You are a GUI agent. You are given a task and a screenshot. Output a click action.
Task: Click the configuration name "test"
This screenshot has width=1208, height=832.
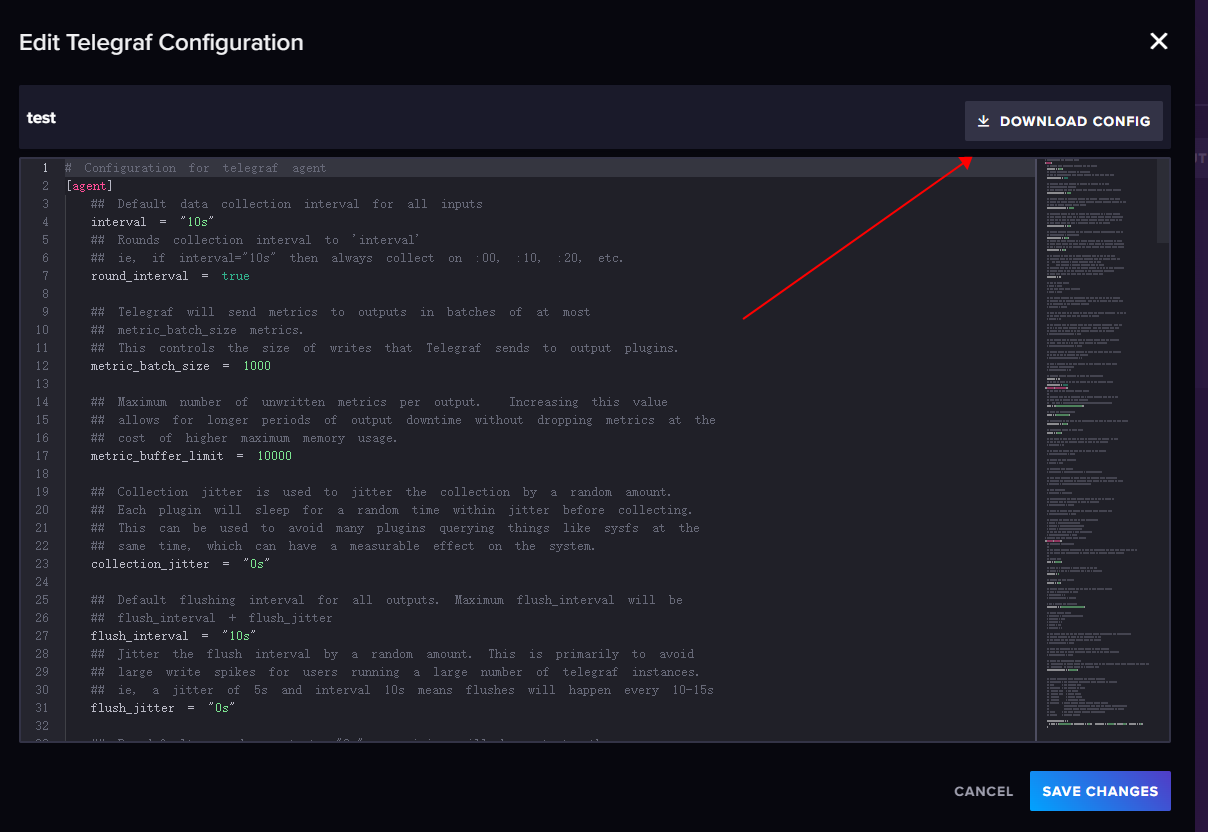[x=41, y=118]
